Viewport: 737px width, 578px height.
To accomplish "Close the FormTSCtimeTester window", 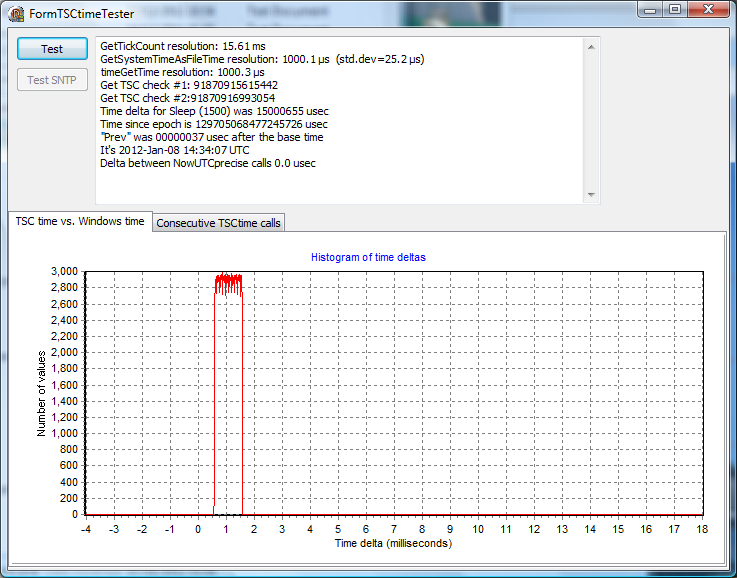I will (708, 9).
